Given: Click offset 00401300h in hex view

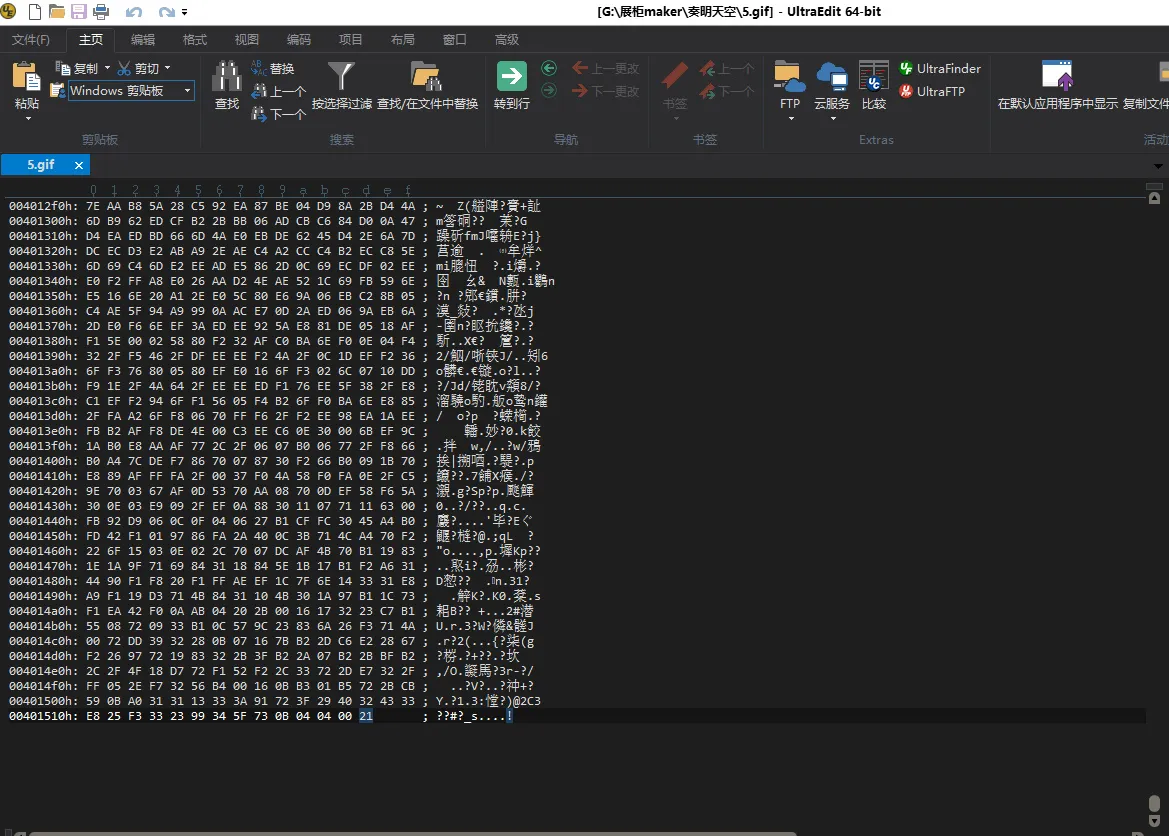Looking at the screenshot, I should 43,221.
